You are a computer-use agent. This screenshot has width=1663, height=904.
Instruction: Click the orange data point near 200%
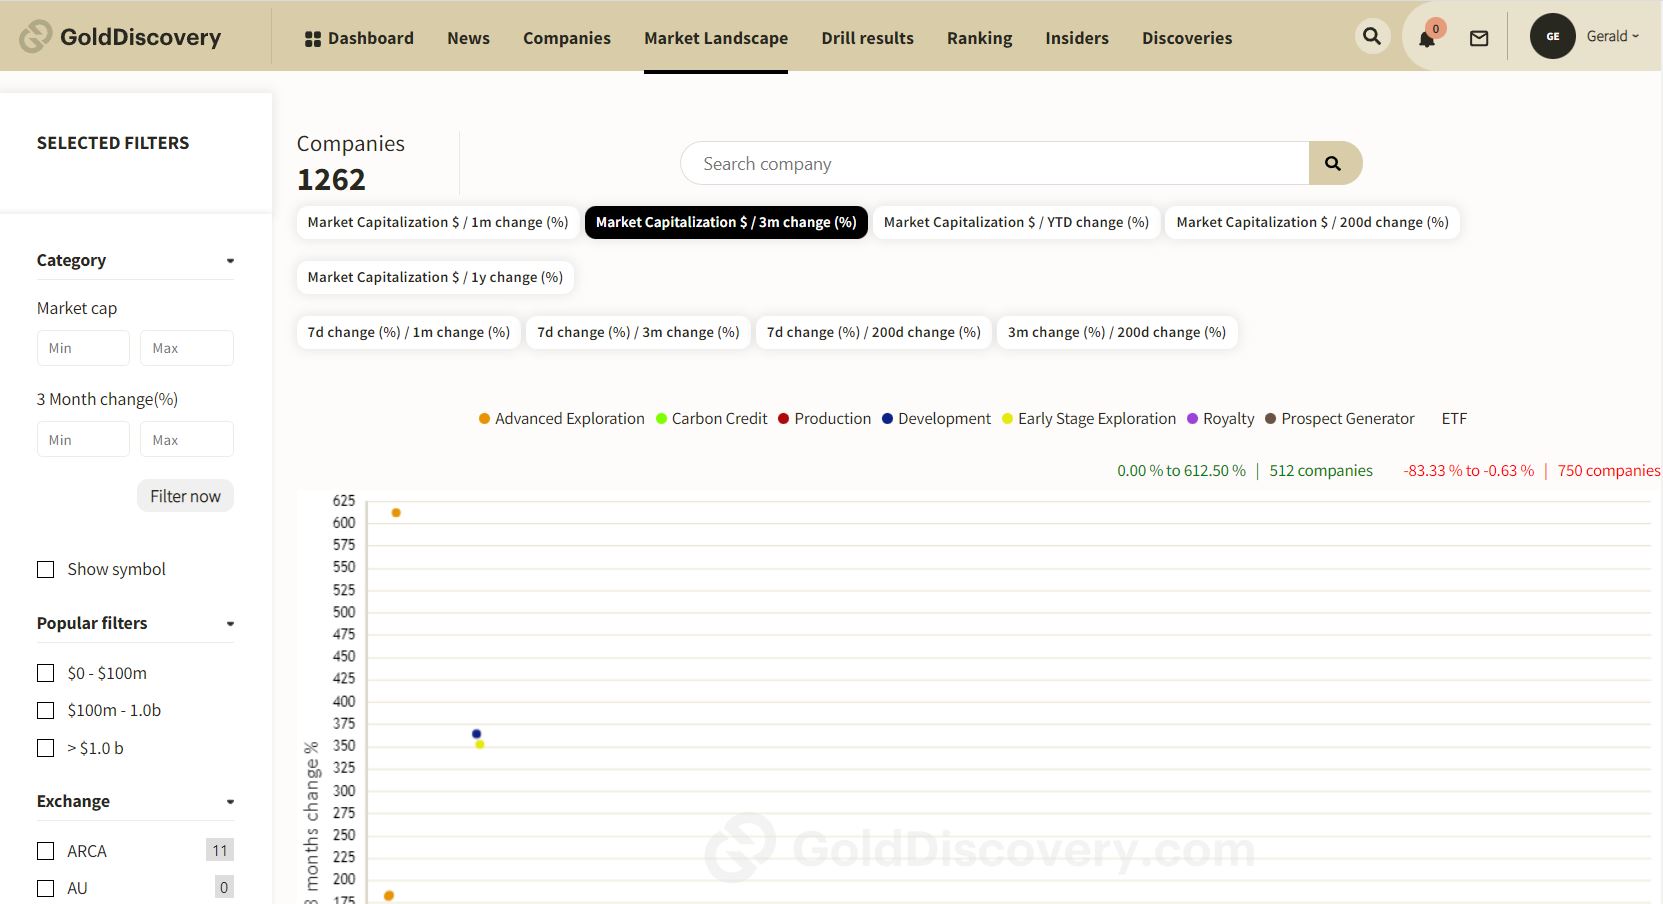click(389, 896)
